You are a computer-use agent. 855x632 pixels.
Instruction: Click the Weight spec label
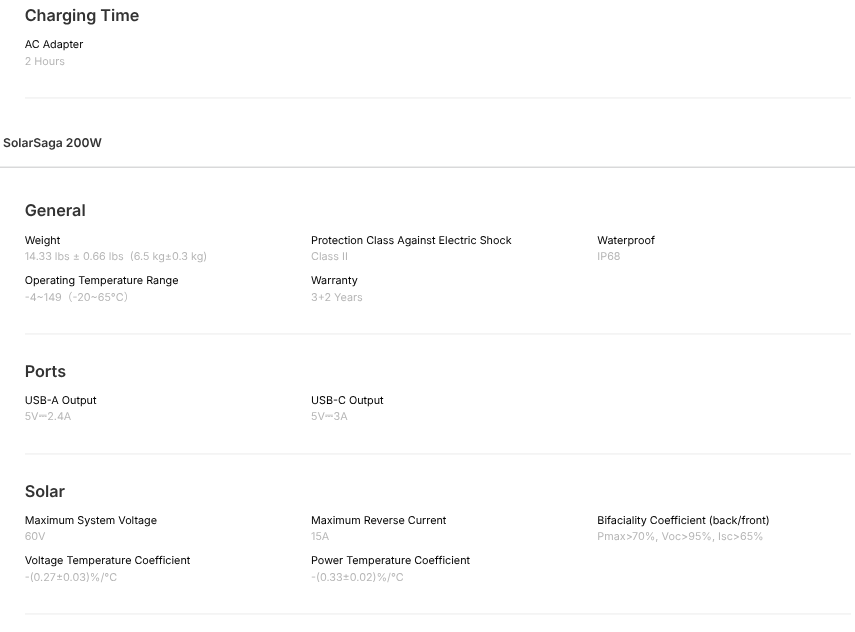(42, 240)
